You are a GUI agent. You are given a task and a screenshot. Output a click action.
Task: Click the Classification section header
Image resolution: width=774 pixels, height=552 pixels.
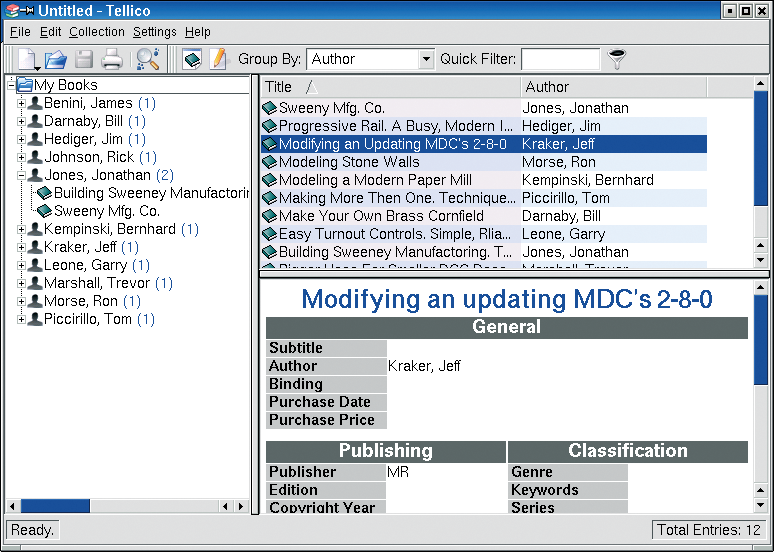pyautogui.click(x=627, y=451)
